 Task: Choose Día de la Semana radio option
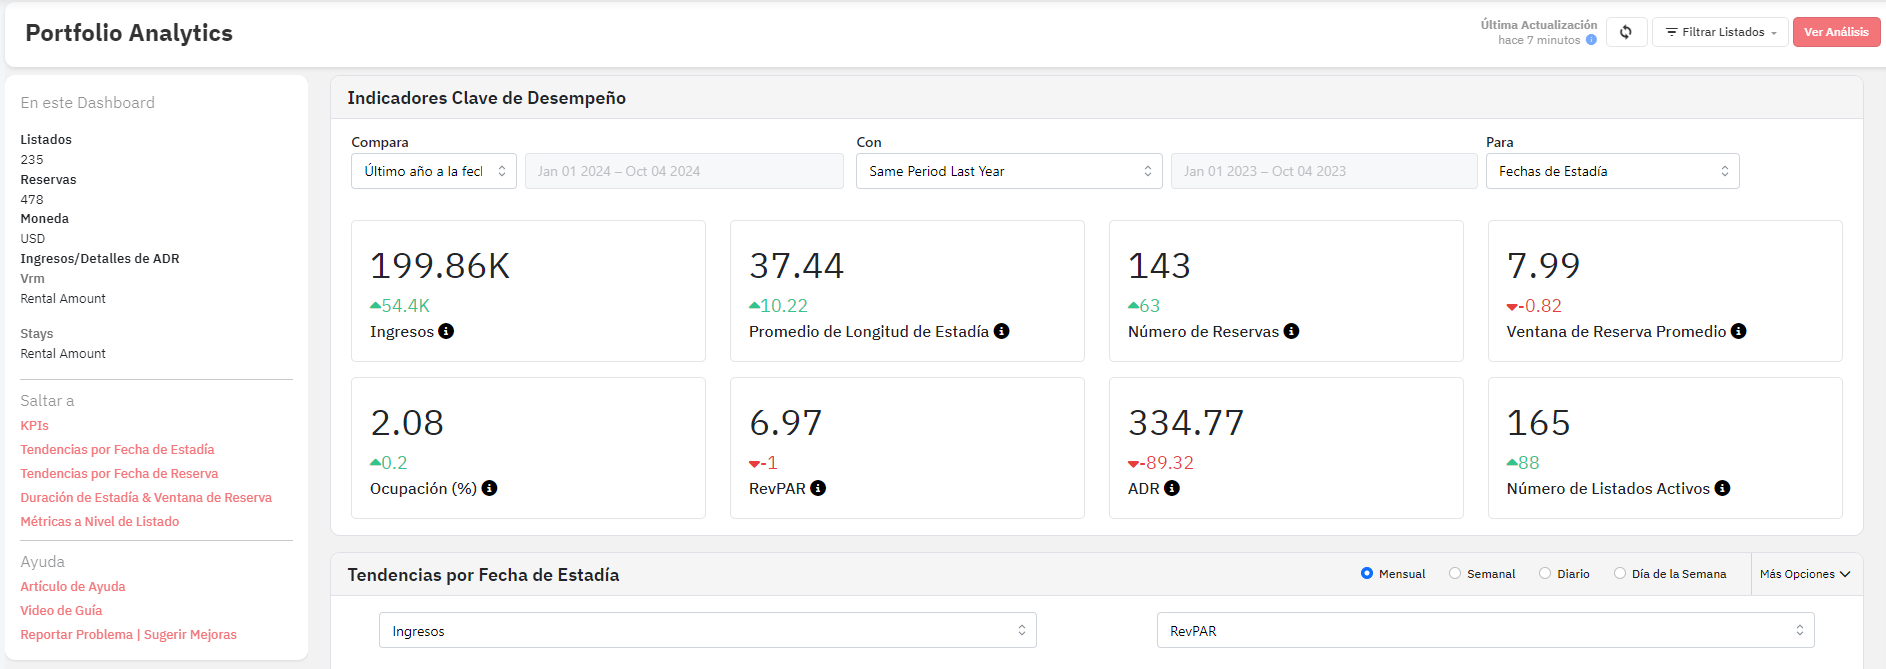[1620, 574]
